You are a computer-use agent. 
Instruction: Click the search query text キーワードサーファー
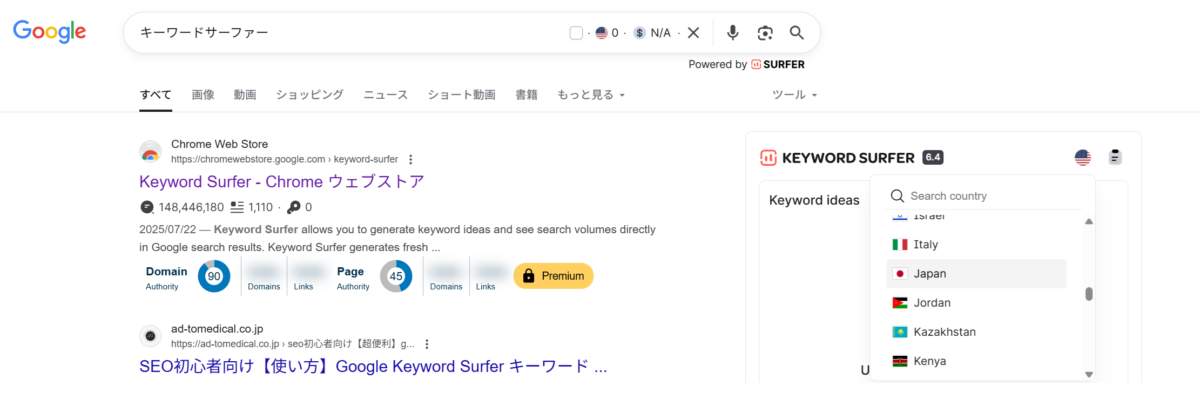pos(204,33)
